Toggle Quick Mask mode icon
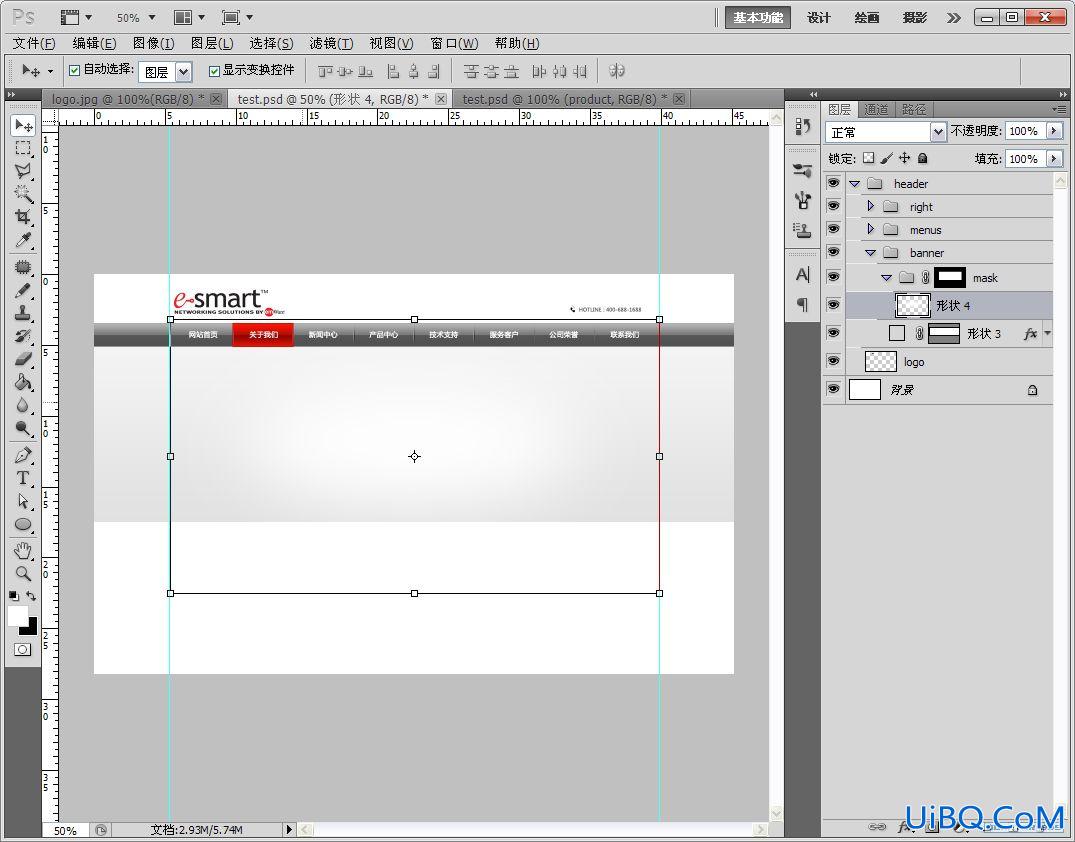 coord(23,649)
